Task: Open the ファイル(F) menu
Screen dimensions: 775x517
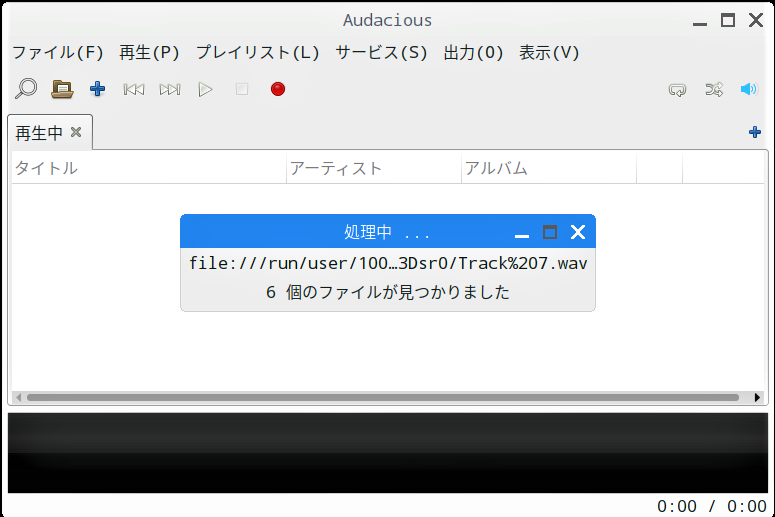Action: 58,52
